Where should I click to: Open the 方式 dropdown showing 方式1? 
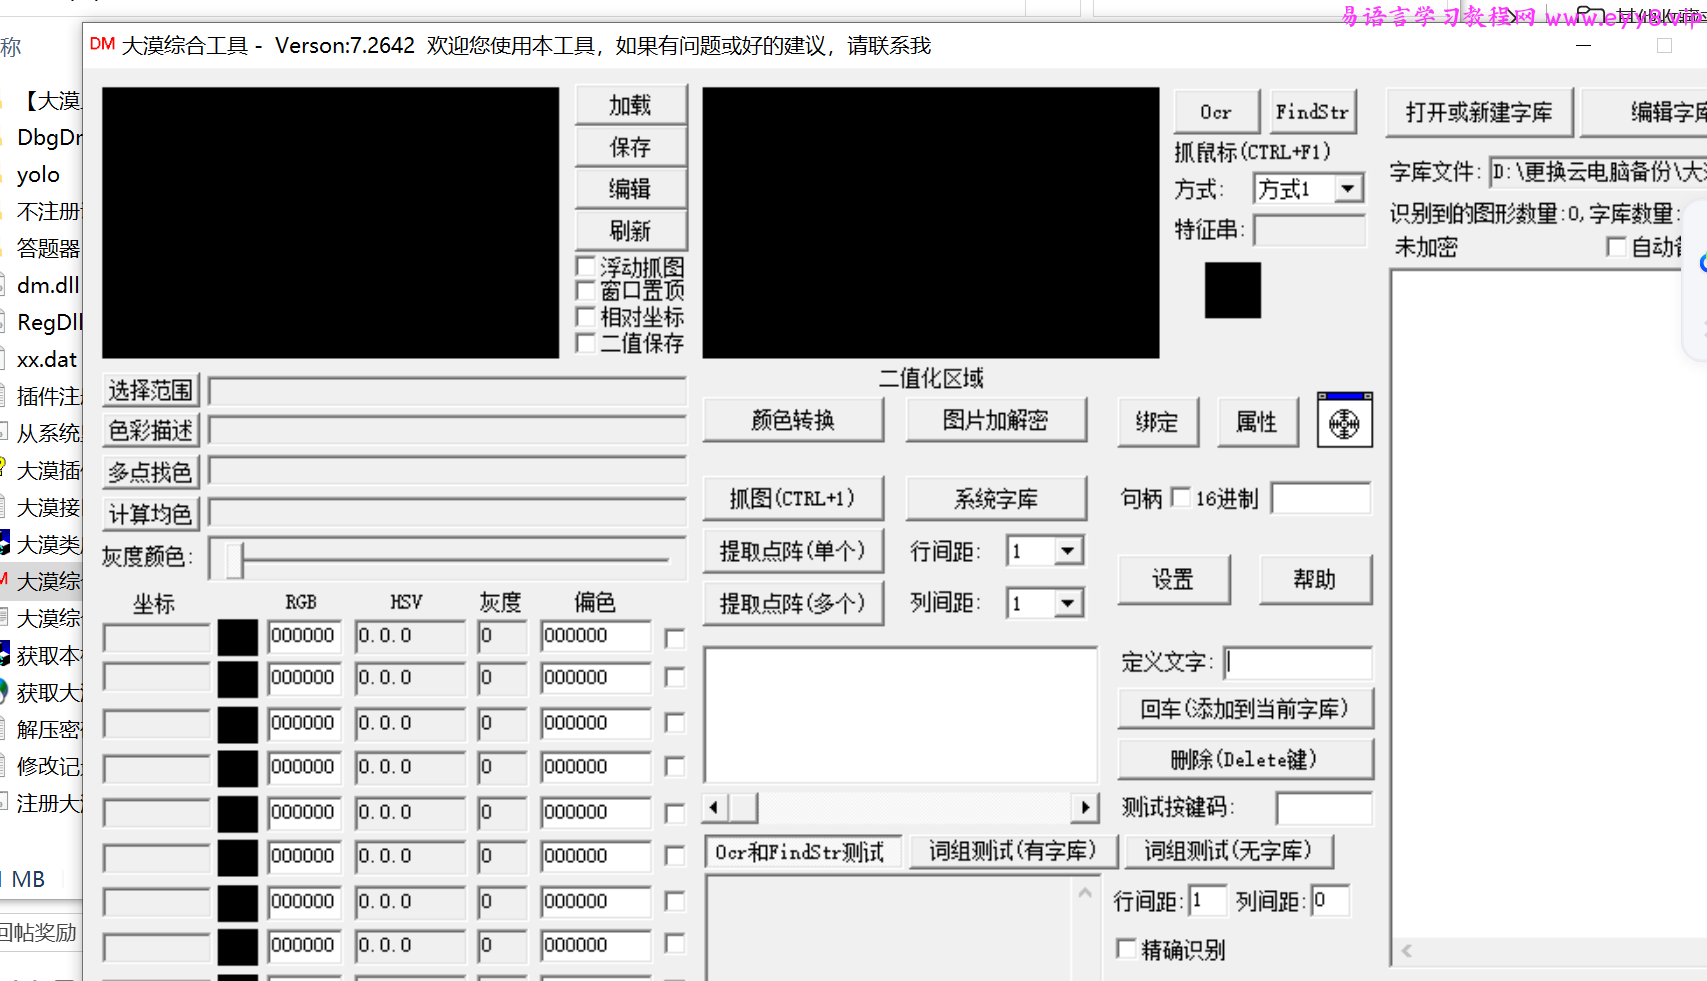[x=1348, y=188]
